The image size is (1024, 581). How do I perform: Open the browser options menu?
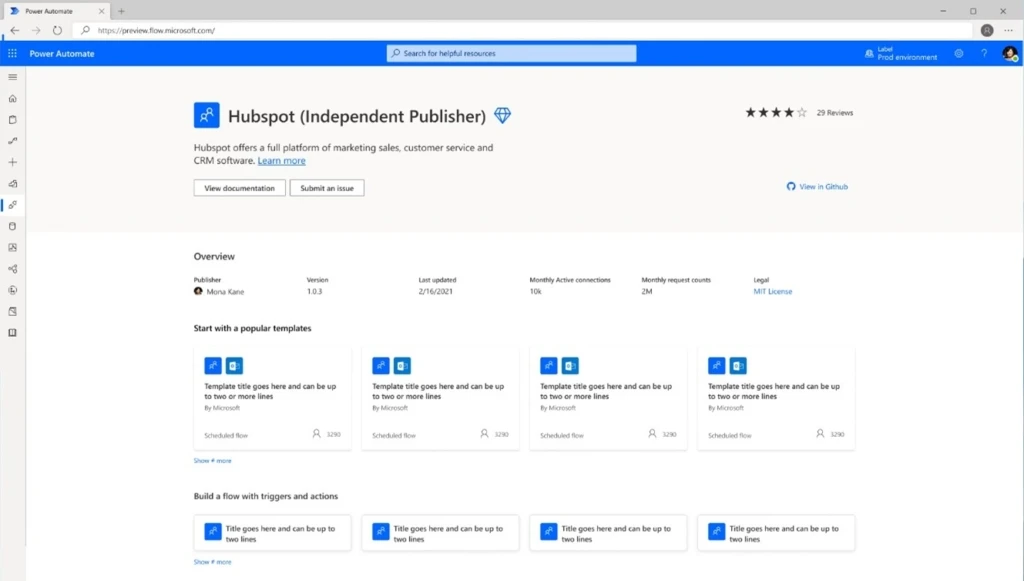point(1010,31)
